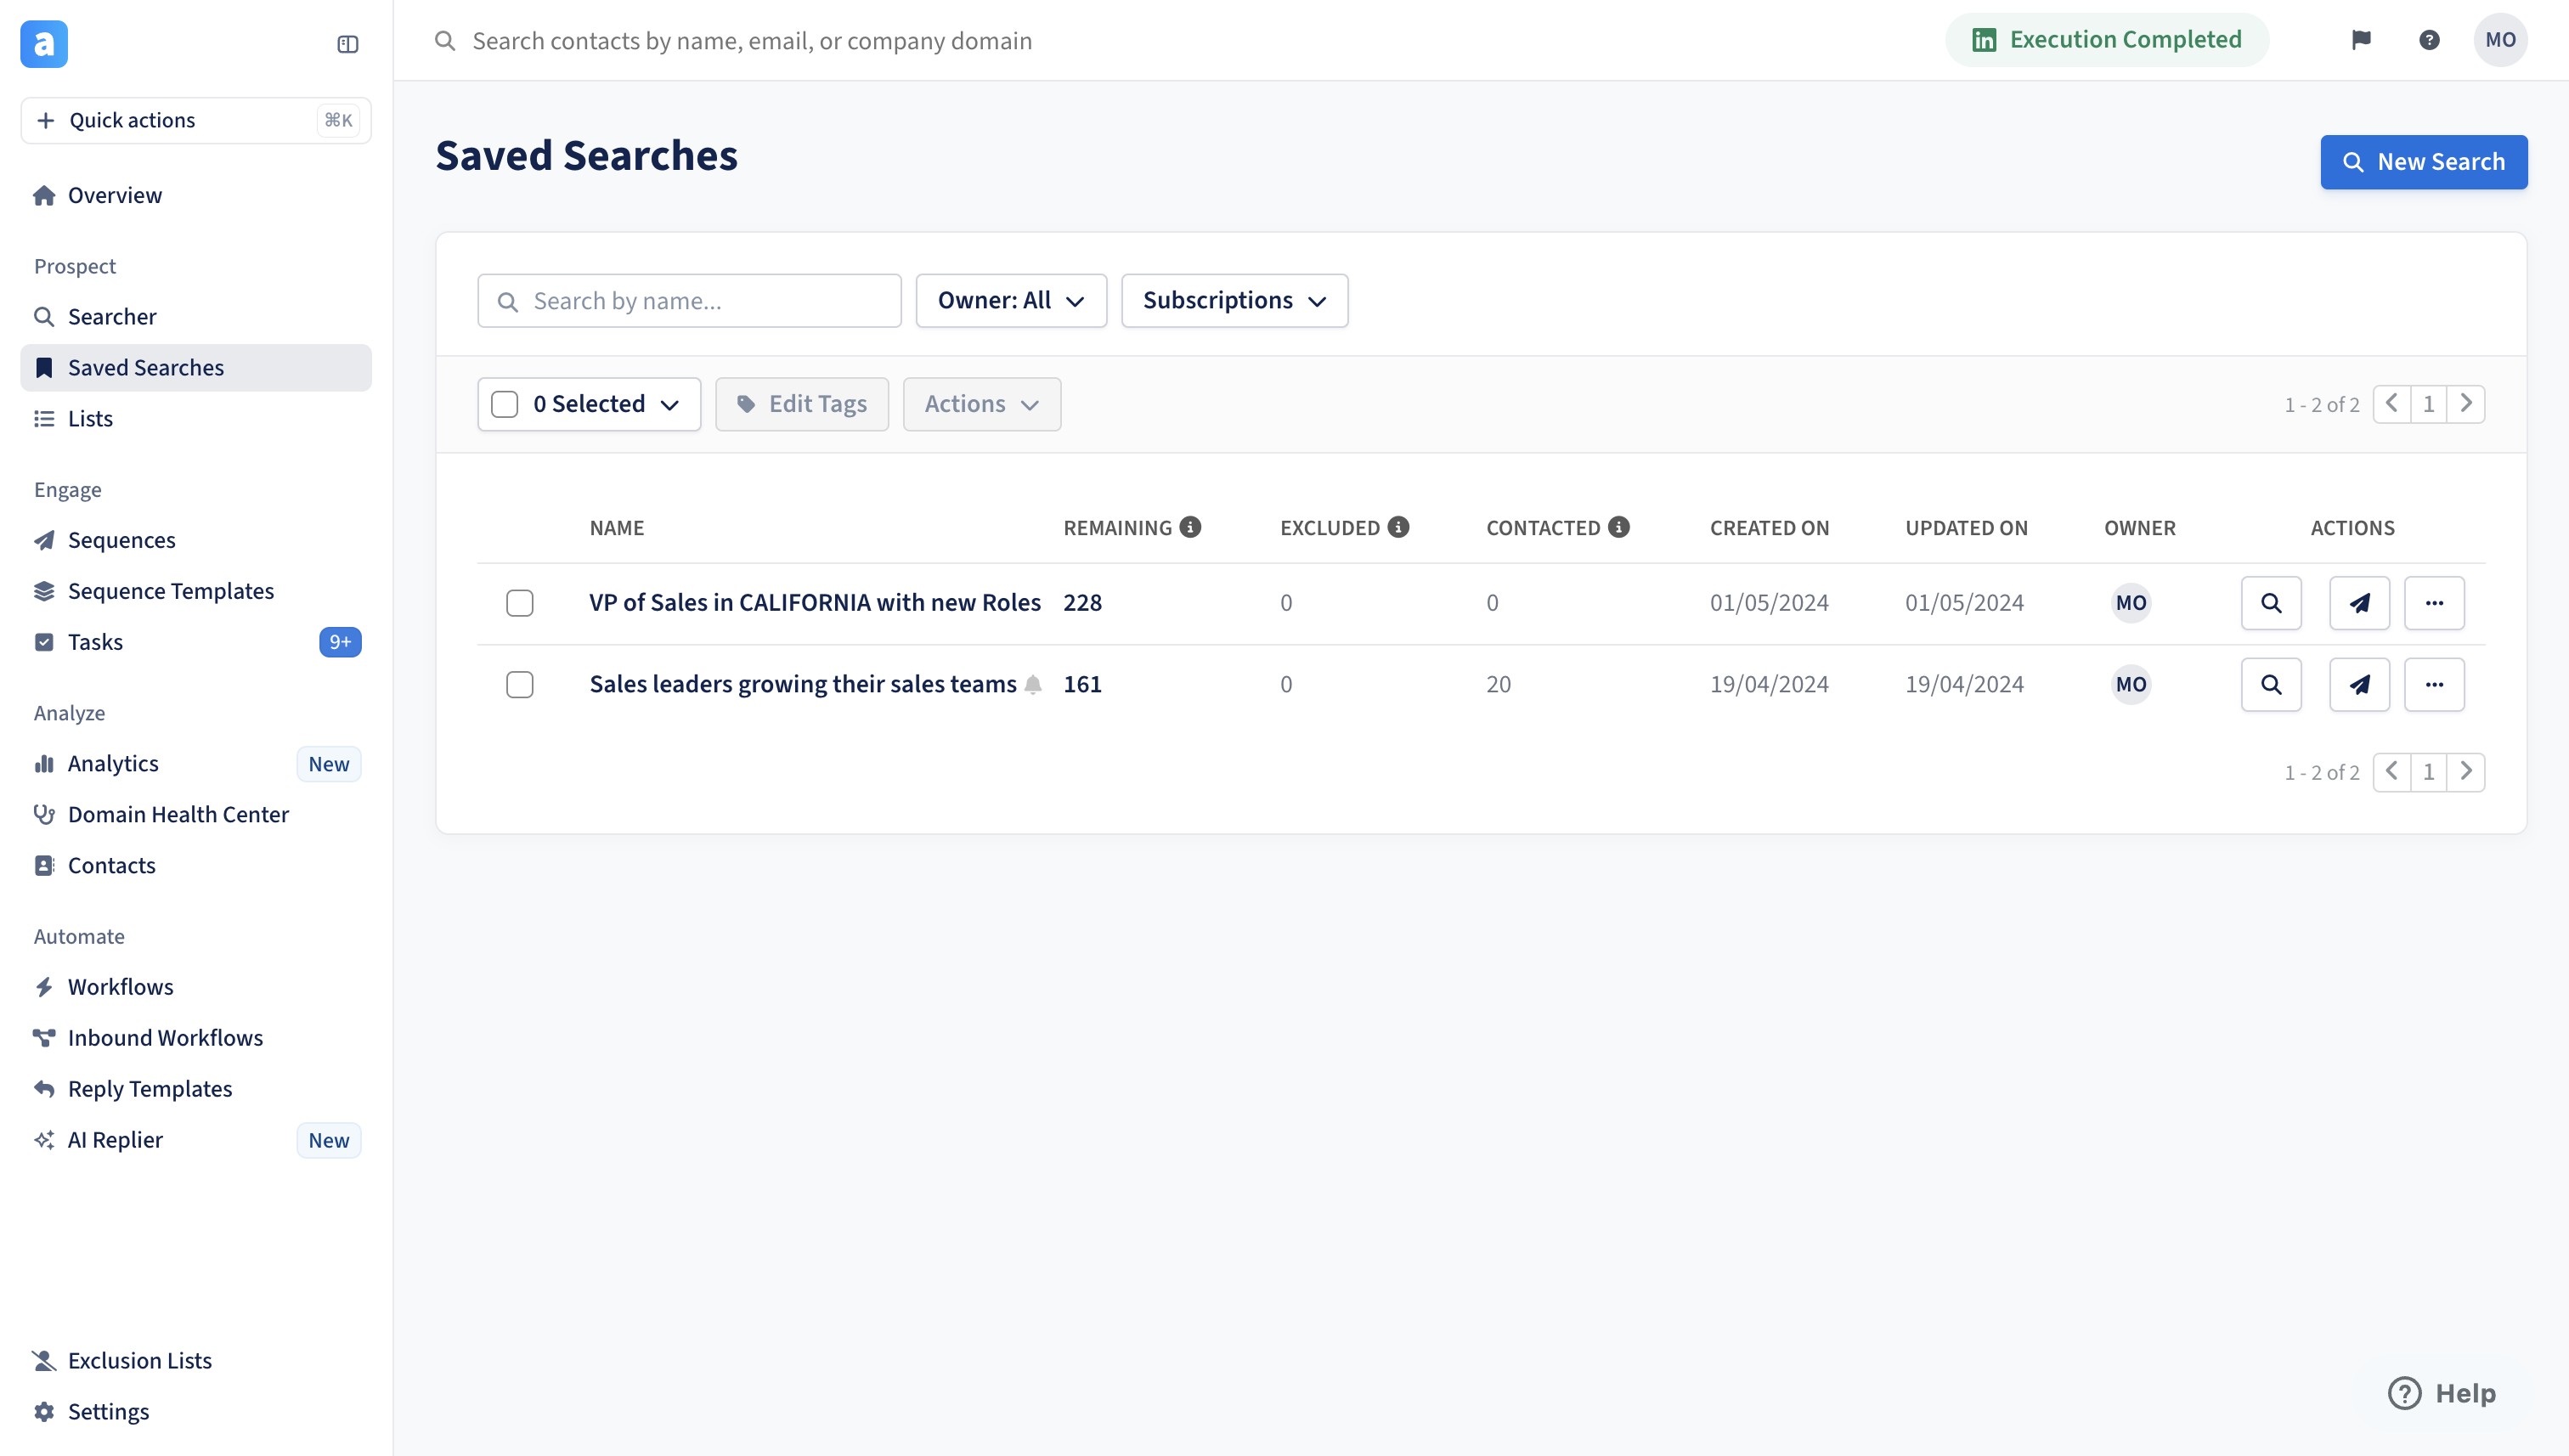2569x1456 pixels.
Task: Click paper plane icon for Sales leaders row
Action: (2359, 685)
